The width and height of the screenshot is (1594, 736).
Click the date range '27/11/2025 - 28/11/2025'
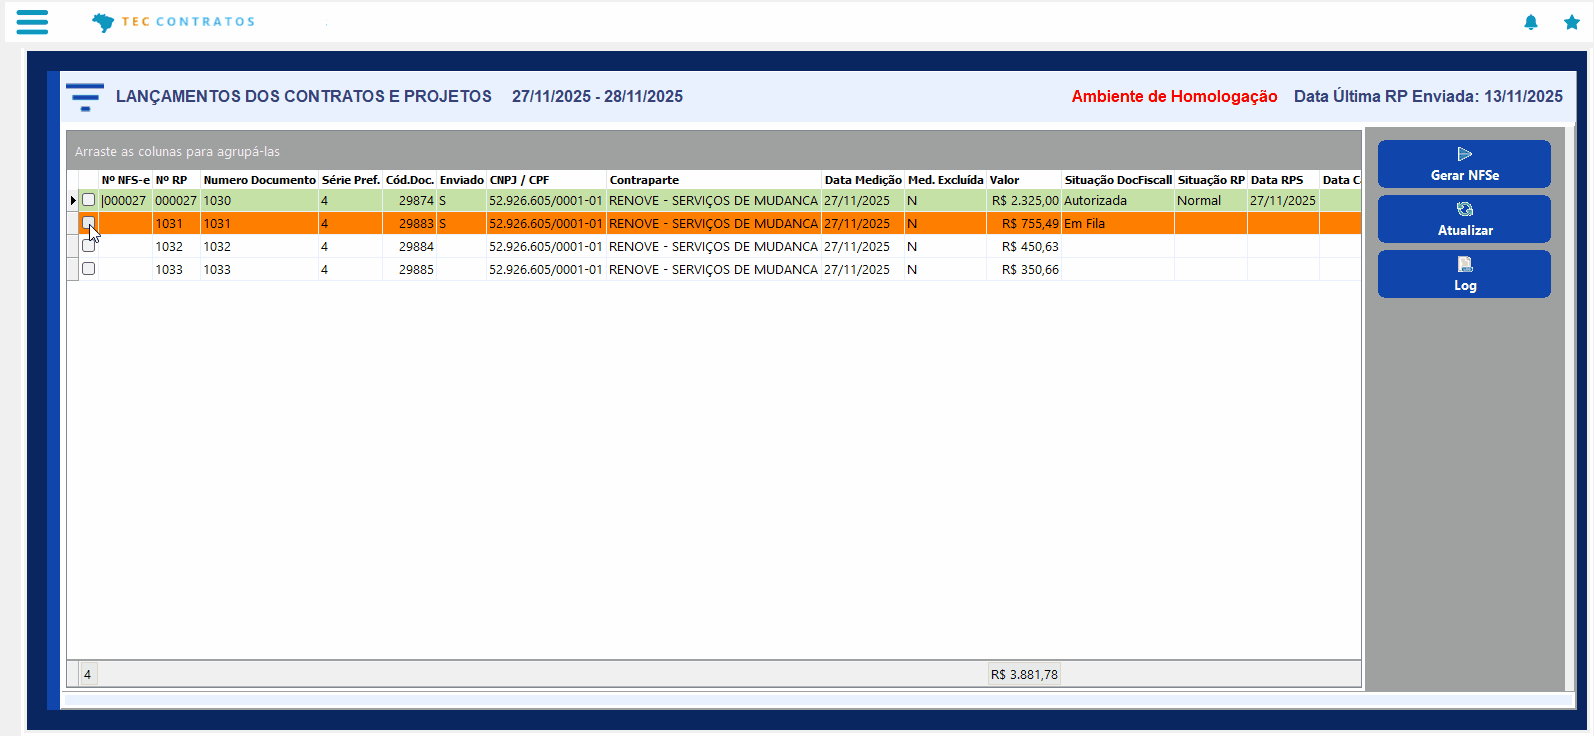click(597, 96)
